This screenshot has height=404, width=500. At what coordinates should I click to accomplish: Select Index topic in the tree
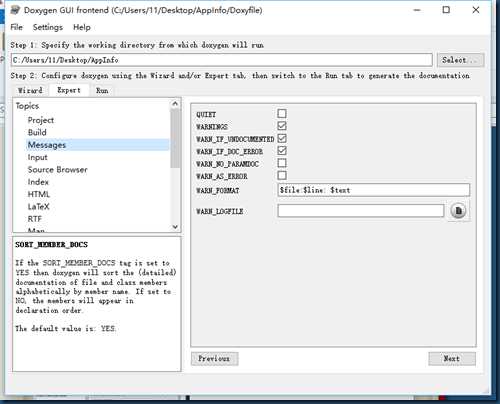coord(38,182)
